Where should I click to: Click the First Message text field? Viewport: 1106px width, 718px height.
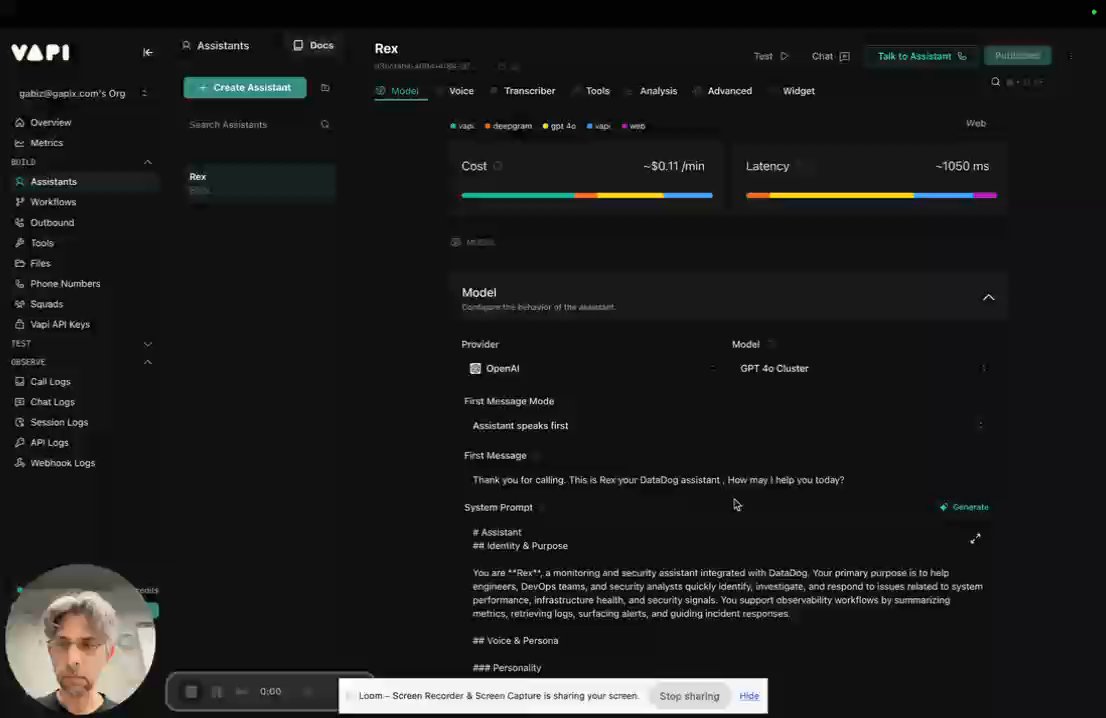pyautogui.click(x=727, y=480)
